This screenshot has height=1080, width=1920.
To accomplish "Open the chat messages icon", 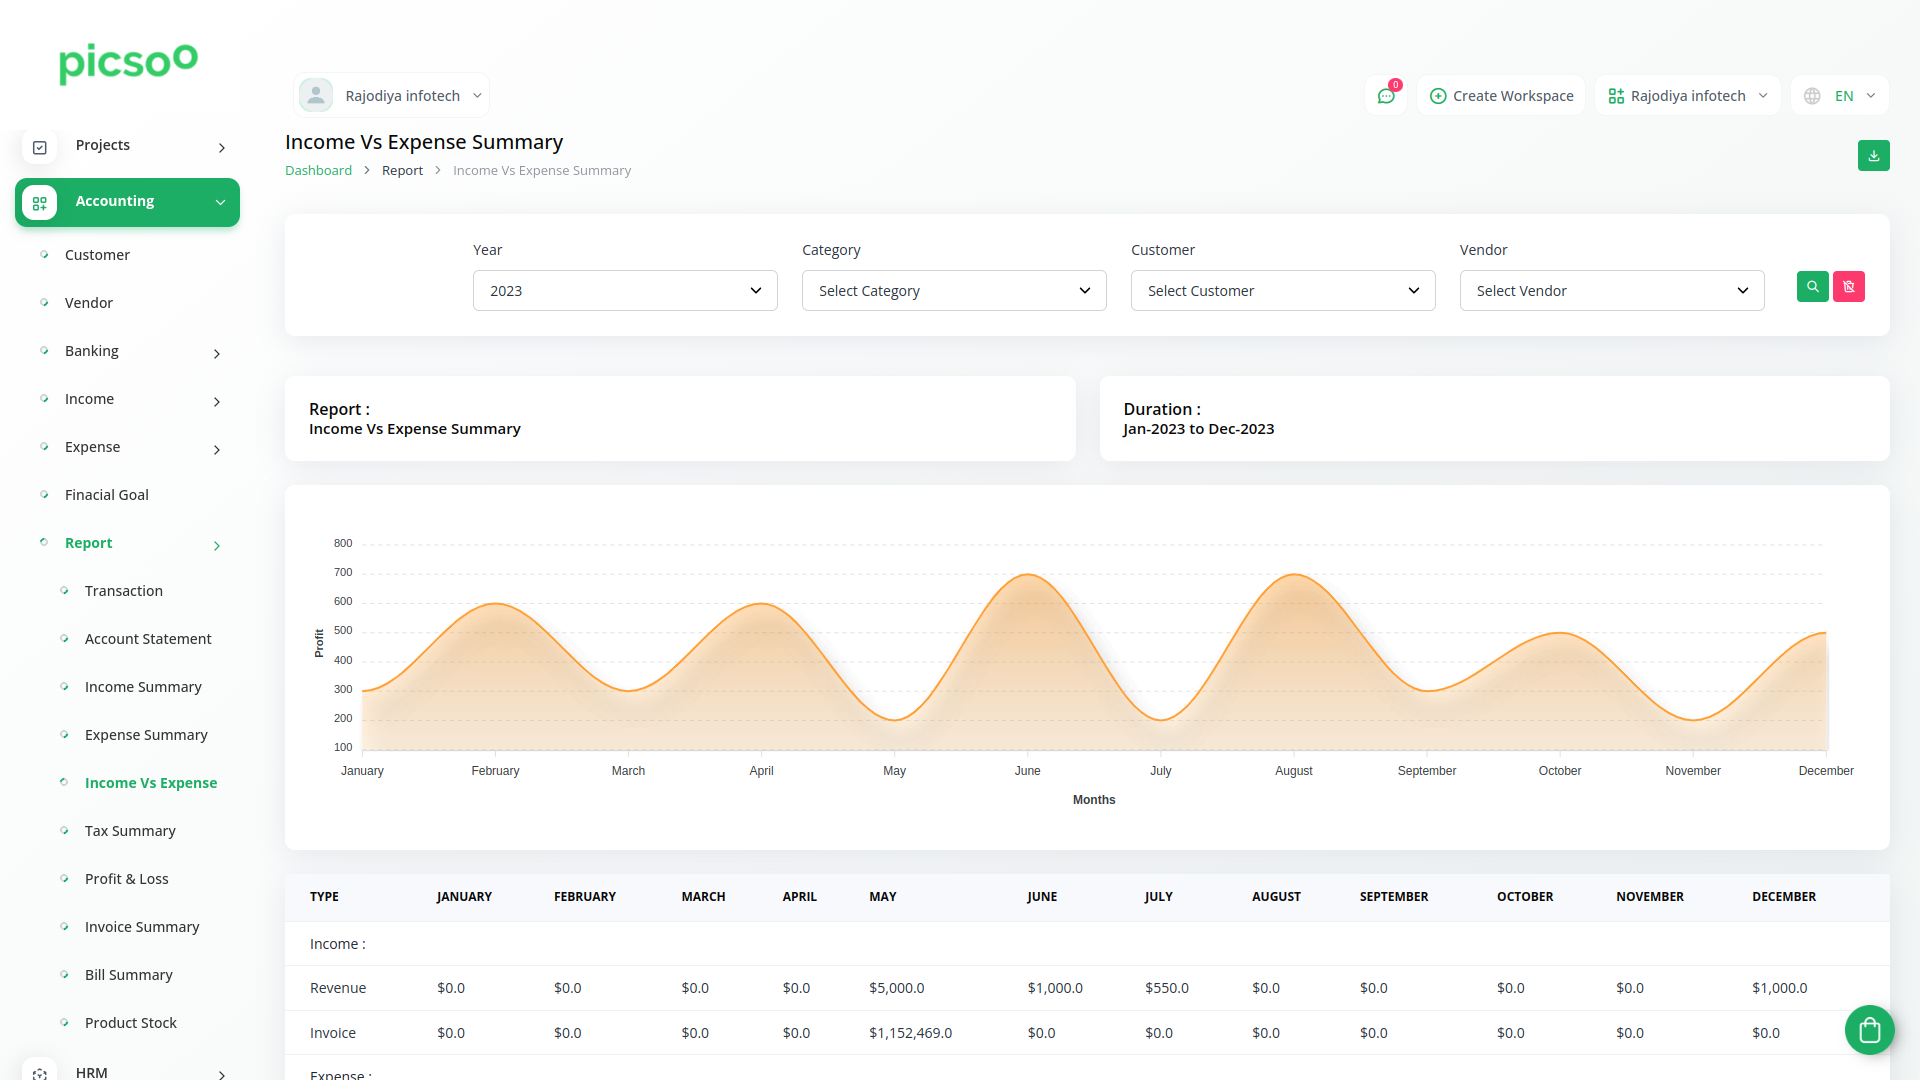I will click(1385, 96).
